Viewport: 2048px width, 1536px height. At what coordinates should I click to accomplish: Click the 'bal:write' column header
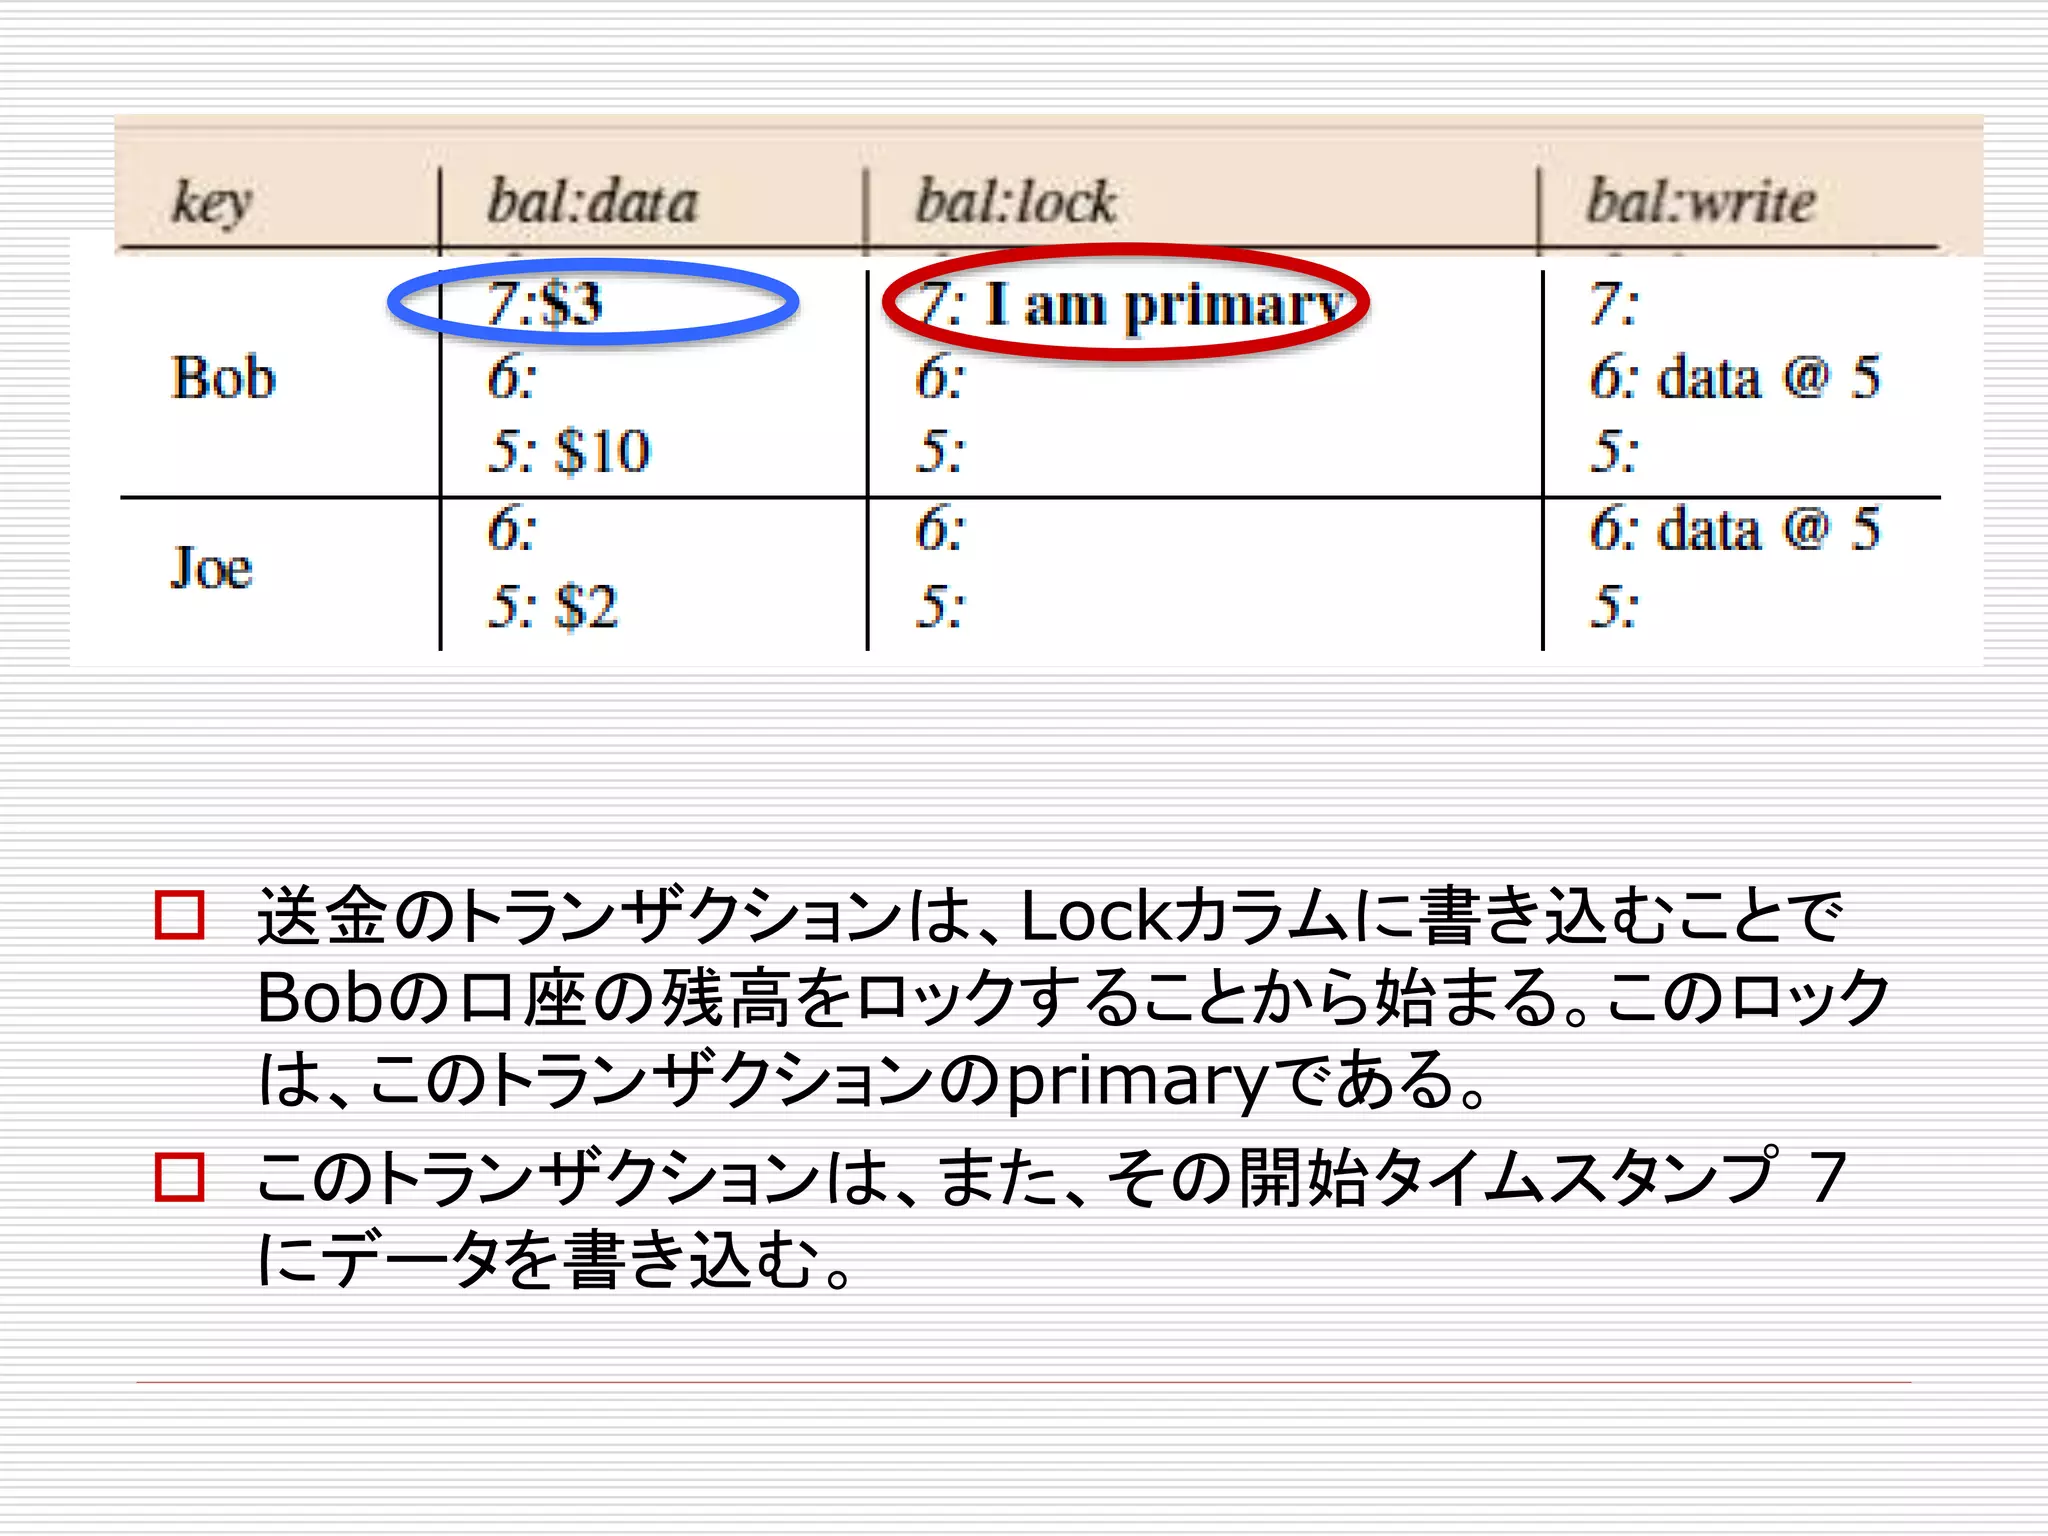[x=1701, y=201]
